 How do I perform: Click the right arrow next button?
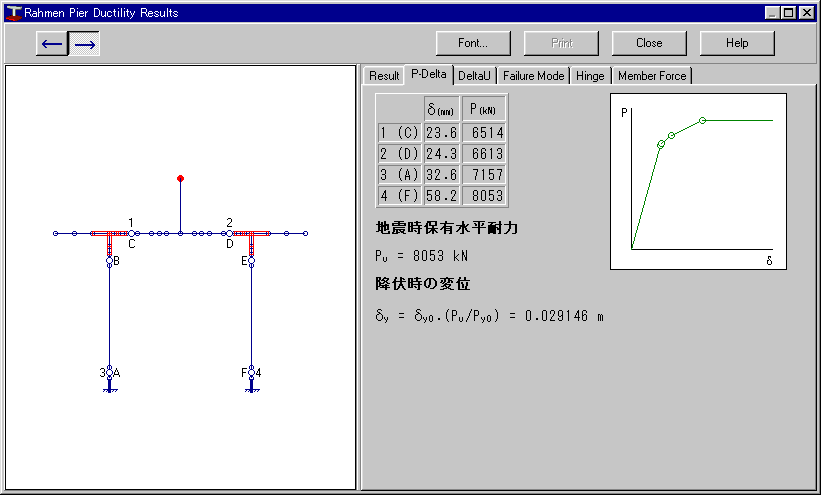tap(85, 44)
